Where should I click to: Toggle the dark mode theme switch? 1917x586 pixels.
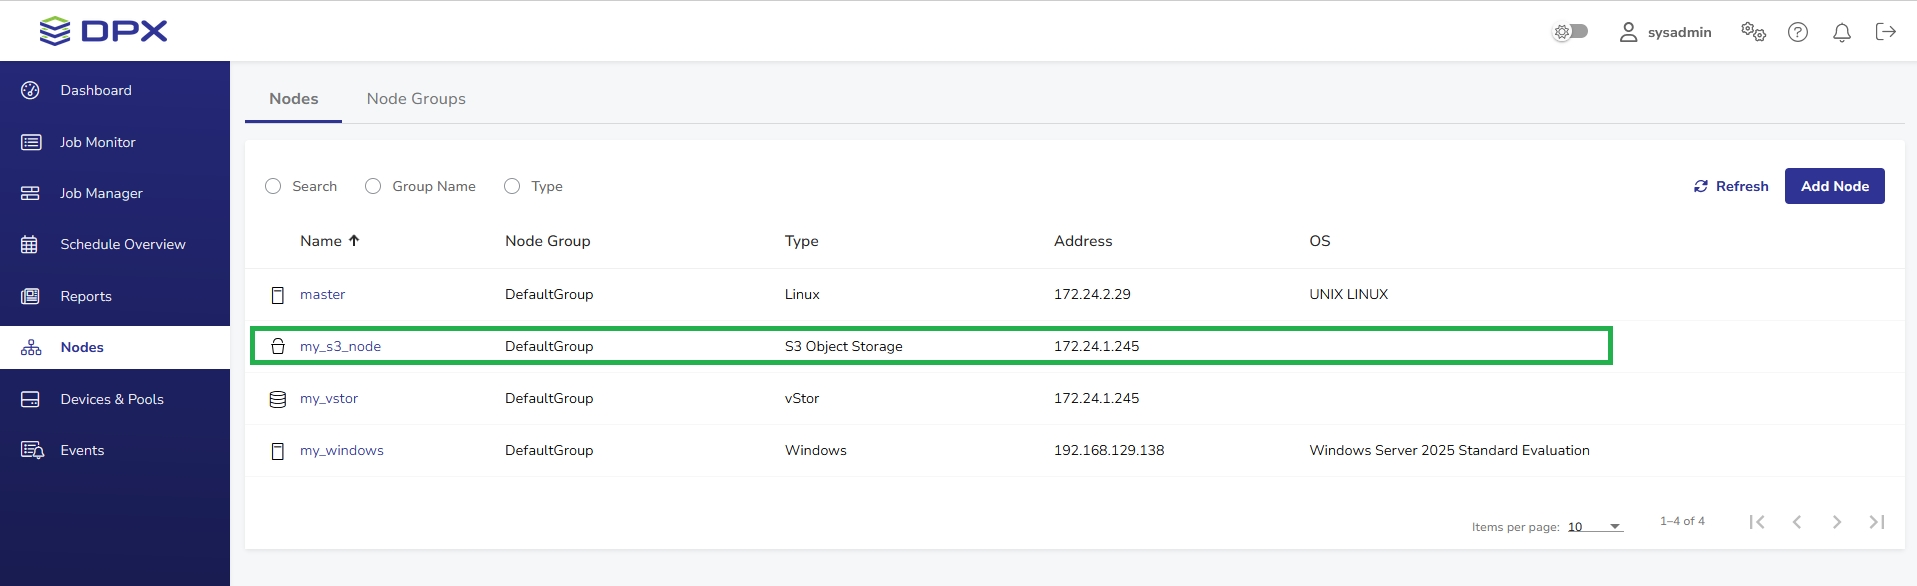1570,32
